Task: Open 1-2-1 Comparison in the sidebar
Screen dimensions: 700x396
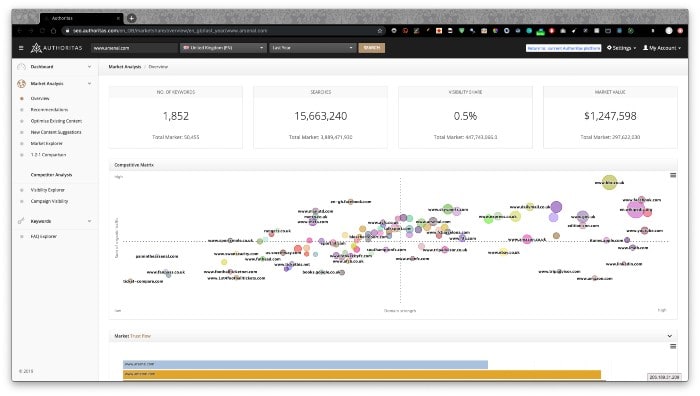Action: point(48,155)
